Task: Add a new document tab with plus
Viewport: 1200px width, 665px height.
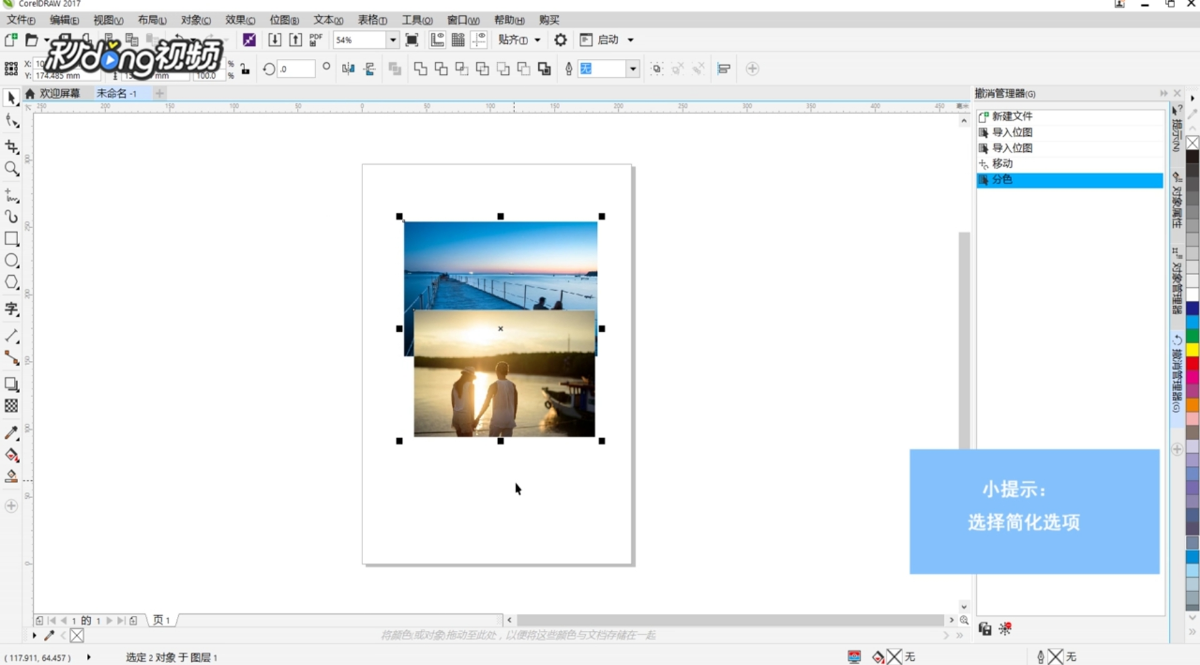Action: tap(159, 93)
